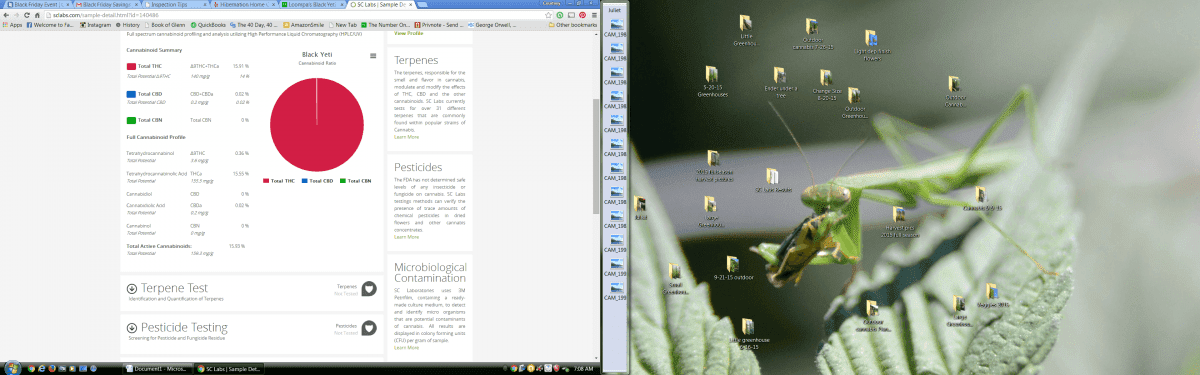Select the SC Labs Sample Detail tab
This screenshot has height=375, width=1200.
[380, 5]
